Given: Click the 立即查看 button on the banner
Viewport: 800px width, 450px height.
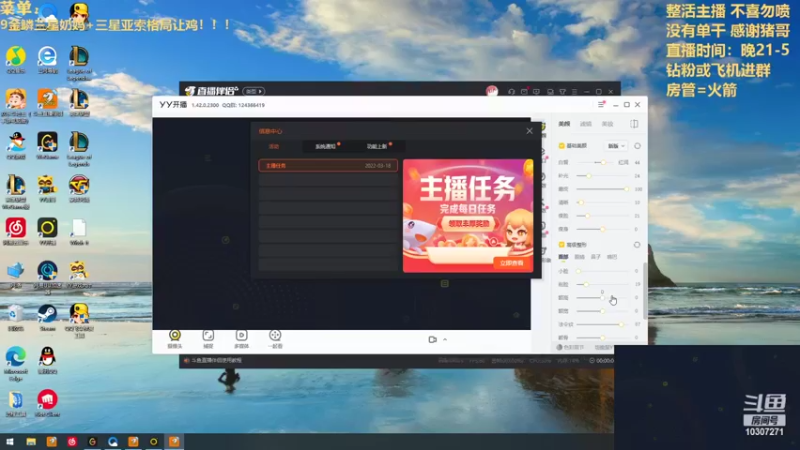Looking at the screenshot, I should pos(512,263).
